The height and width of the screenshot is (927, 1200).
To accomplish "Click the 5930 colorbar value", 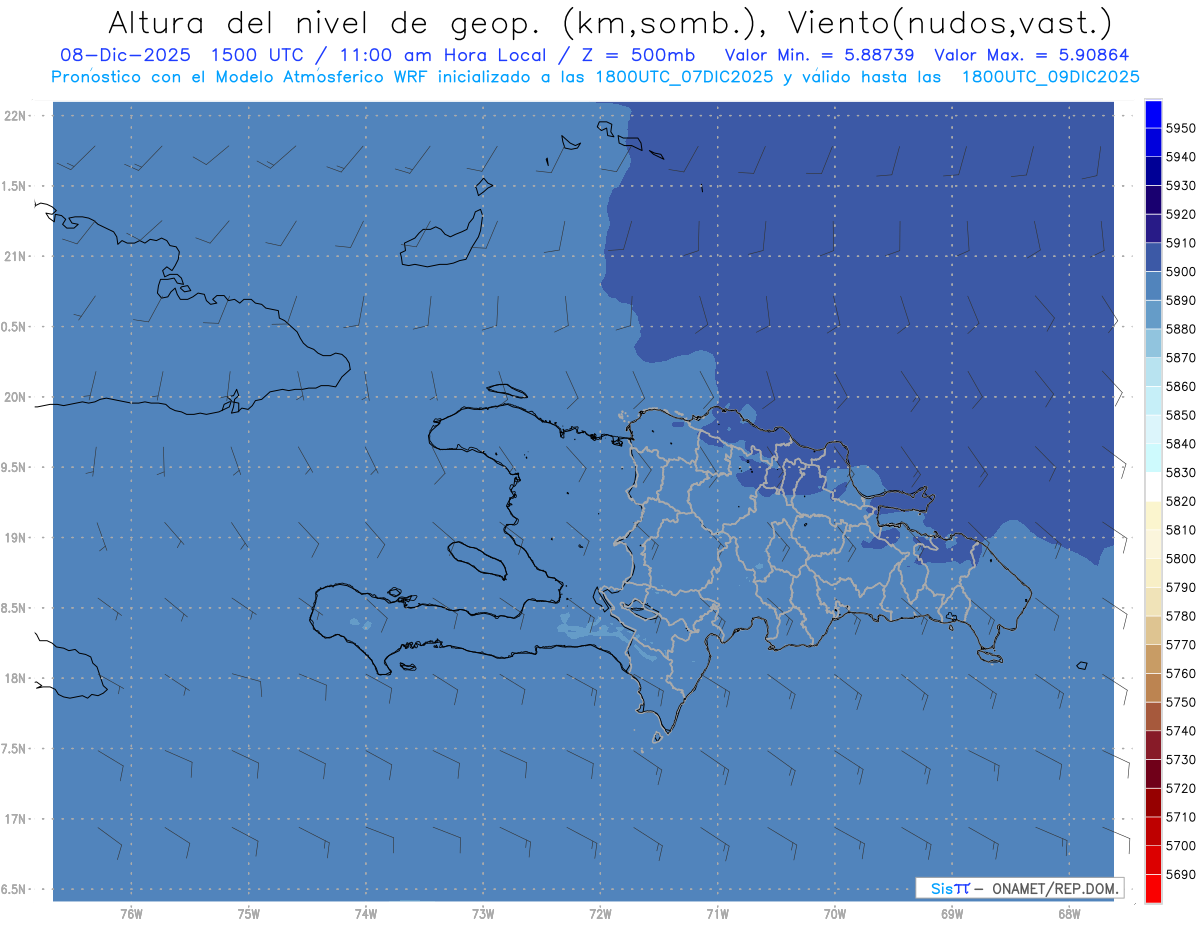I will [1180, 186].
